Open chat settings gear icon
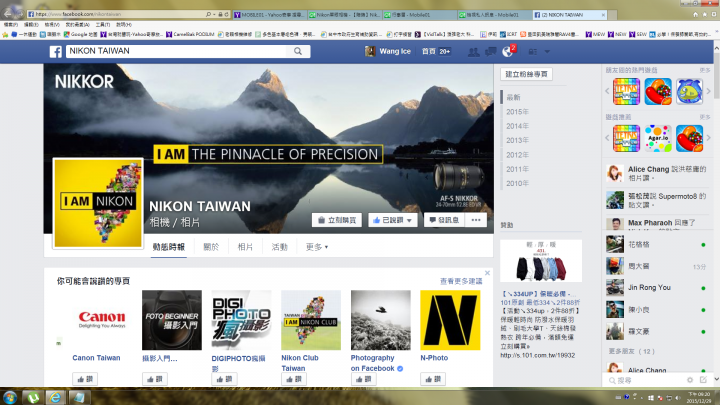Image resolution: width=720 pixels, height=405 pixels. pos(690,380)
